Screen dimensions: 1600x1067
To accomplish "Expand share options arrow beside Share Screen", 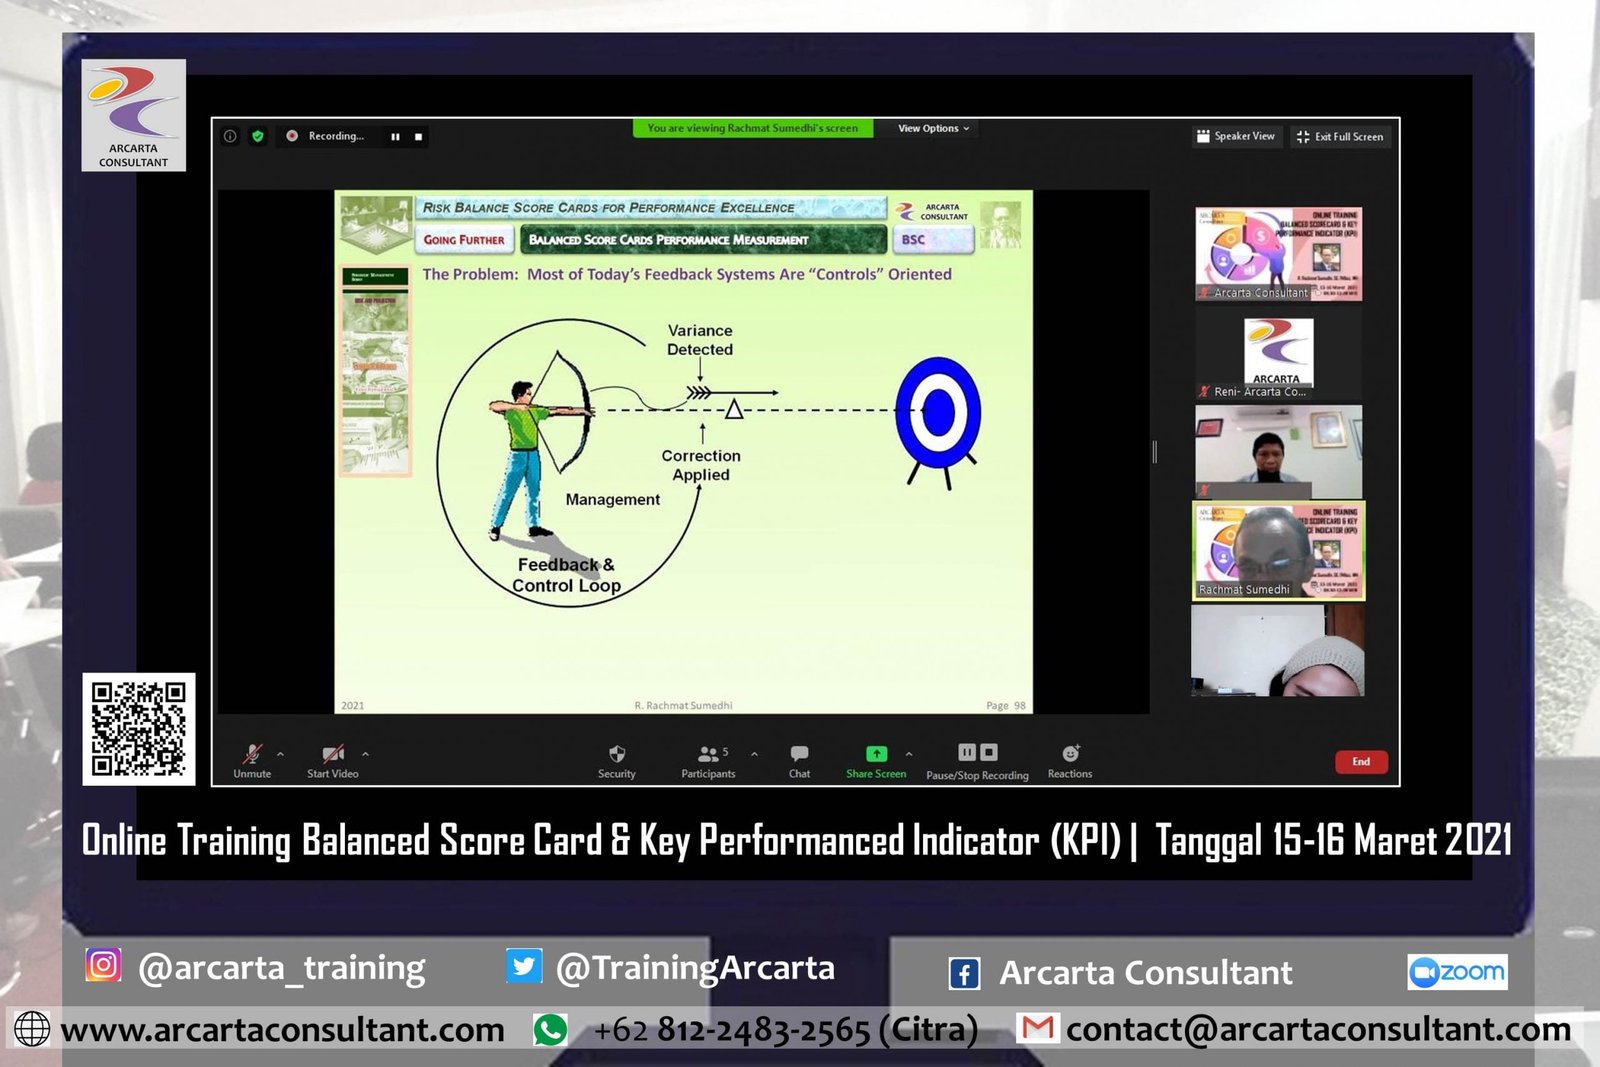I will [908, 755].
